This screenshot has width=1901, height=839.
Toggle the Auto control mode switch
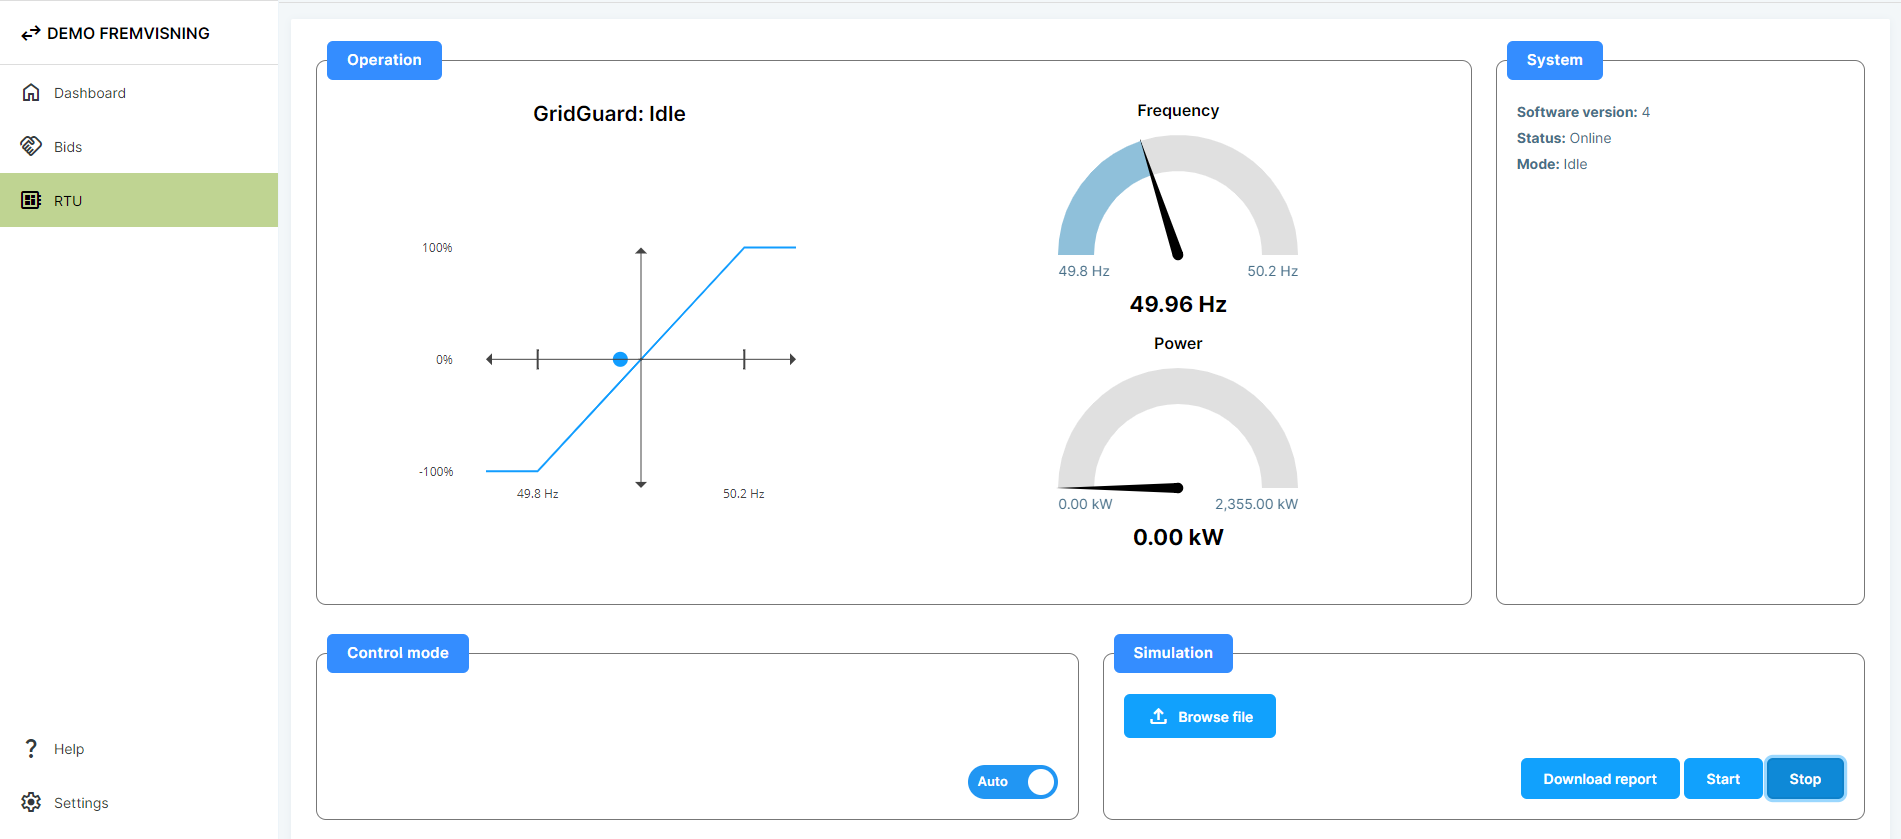1012,781
